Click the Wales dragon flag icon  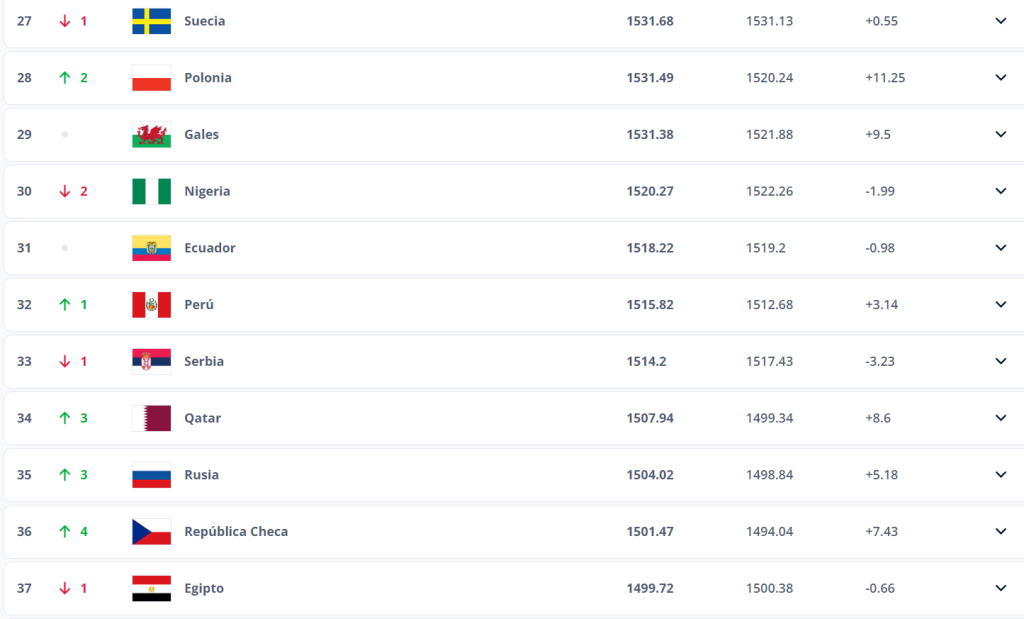coord(151,135)
